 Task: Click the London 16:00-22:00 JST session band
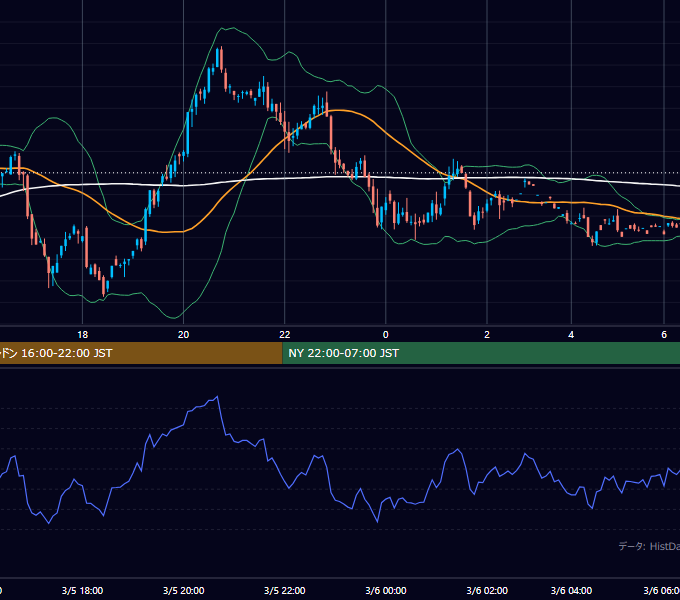coord(141,353)
